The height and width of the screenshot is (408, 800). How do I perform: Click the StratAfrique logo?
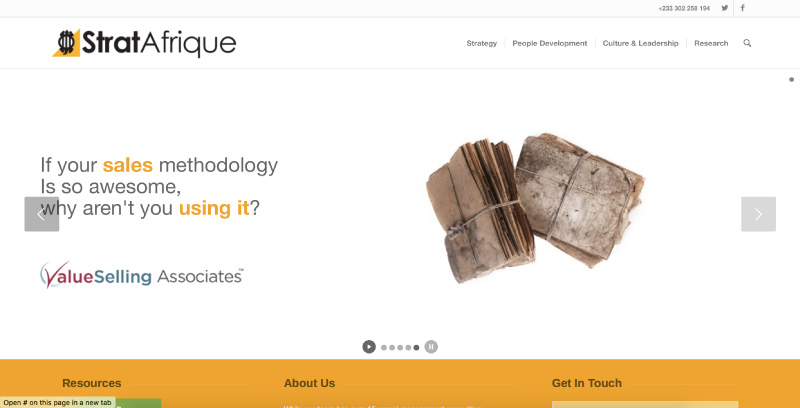[x=144, y=43]
